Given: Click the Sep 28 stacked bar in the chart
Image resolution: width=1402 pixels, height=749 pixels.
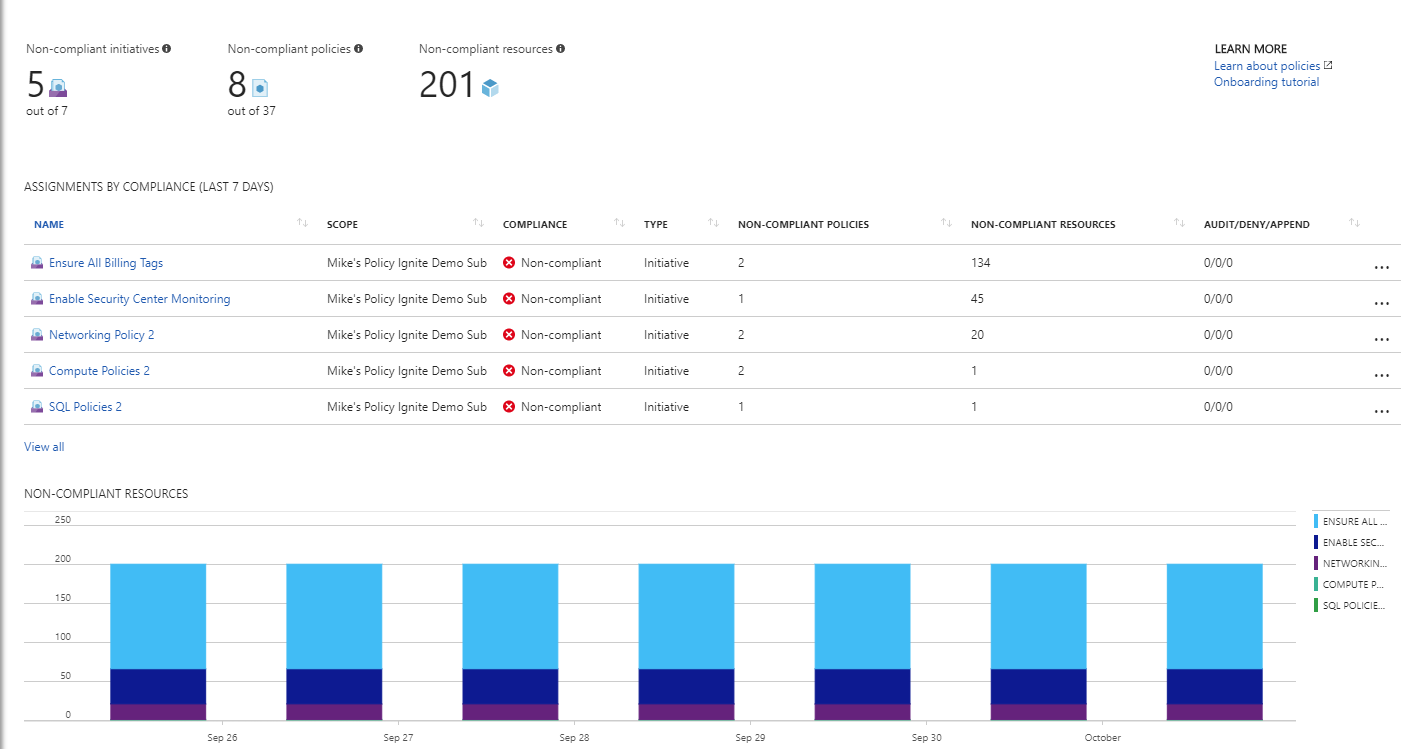Looking at the screenshot, I should click(x=509, y=640).
